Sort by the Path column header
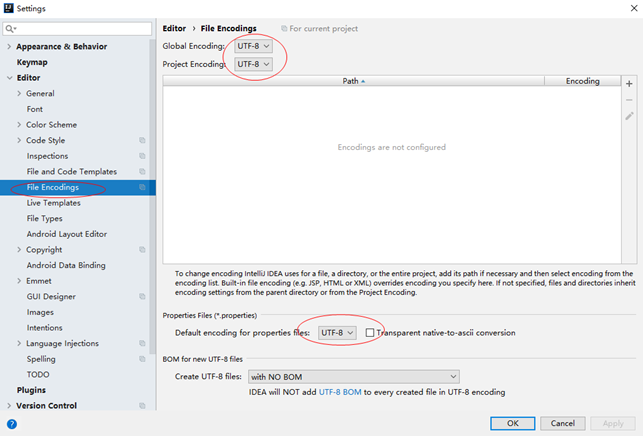This screenshot has height=436, width=643. [x=353, y=81]
